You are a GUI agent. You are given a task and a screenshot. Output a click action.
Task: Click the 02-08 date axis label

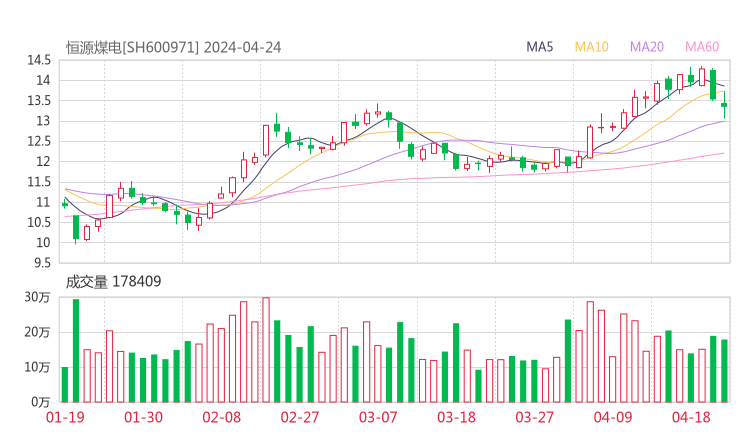coord(221,417)
